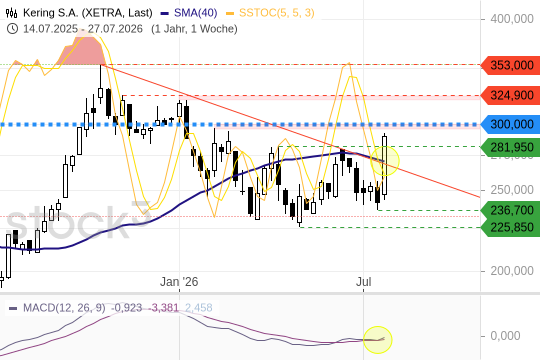Click the Jul time axis label
The width and height of the screenshot is (540, 360).
click(363, 282)
